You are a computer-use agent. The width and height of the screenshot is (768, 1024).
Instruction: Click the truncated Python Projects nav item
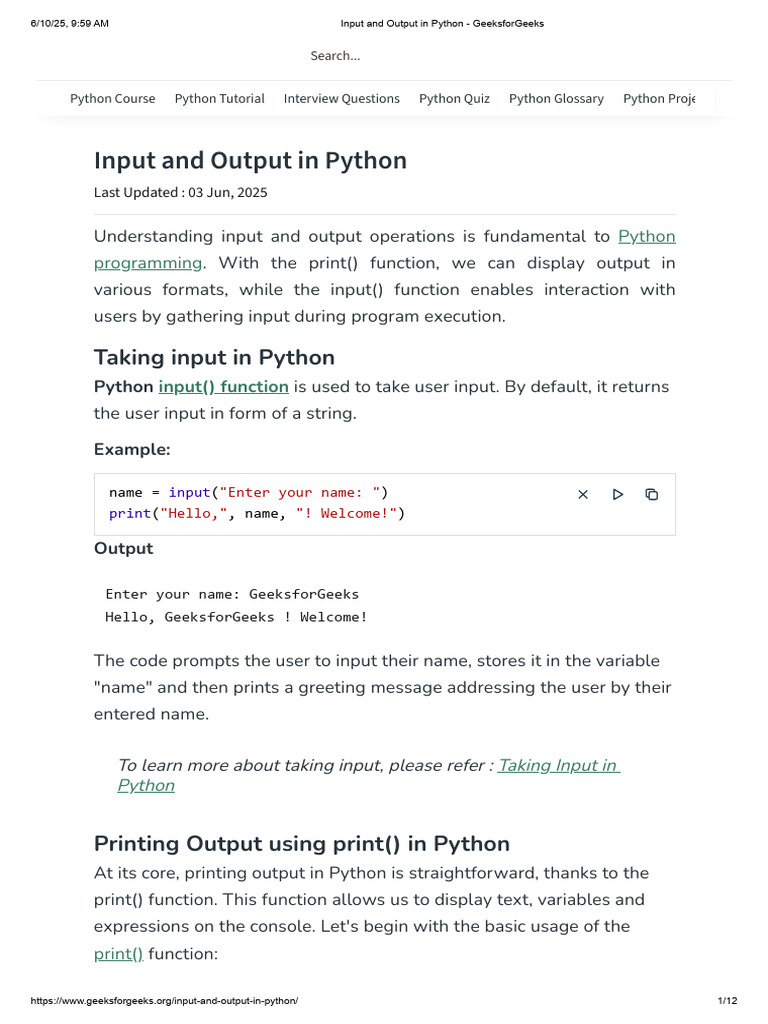click(x=658, y=99)
